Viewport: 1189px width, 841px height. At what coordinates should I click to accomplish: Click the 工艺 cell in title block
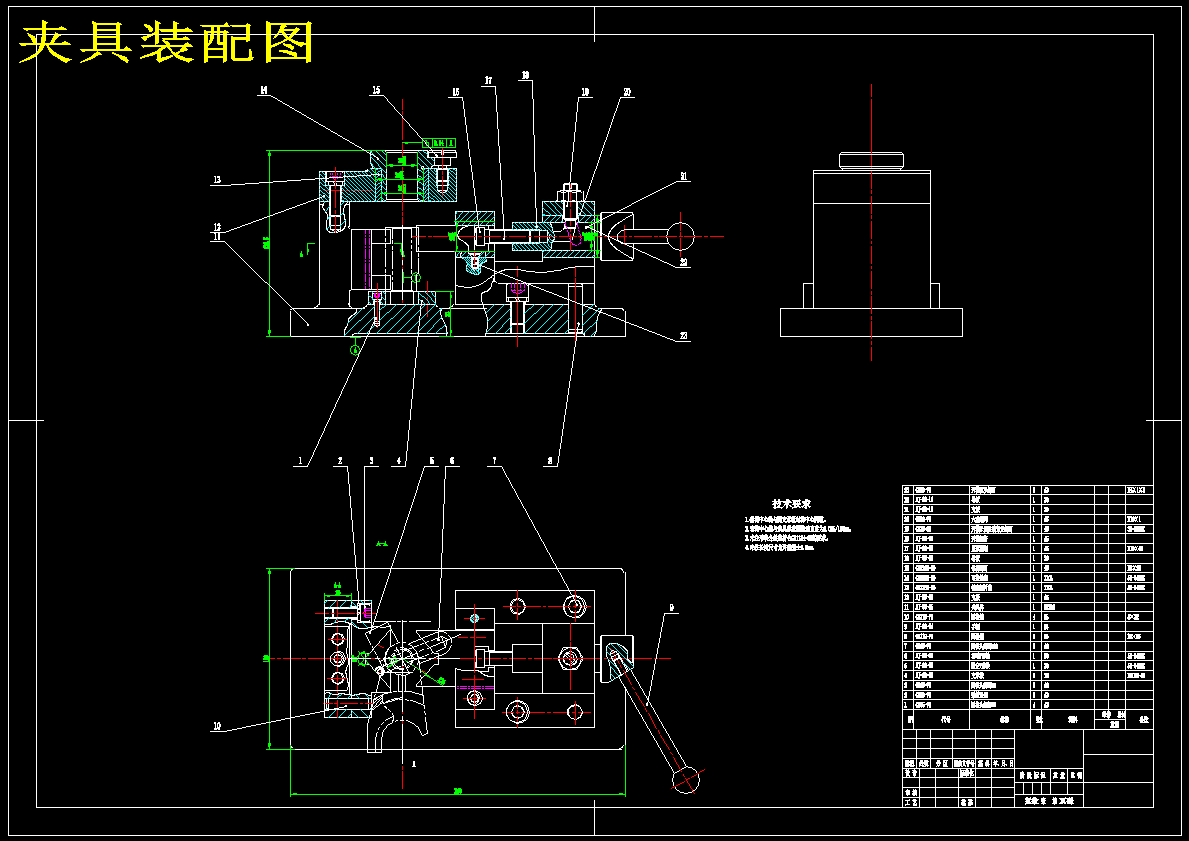(909, 802)
